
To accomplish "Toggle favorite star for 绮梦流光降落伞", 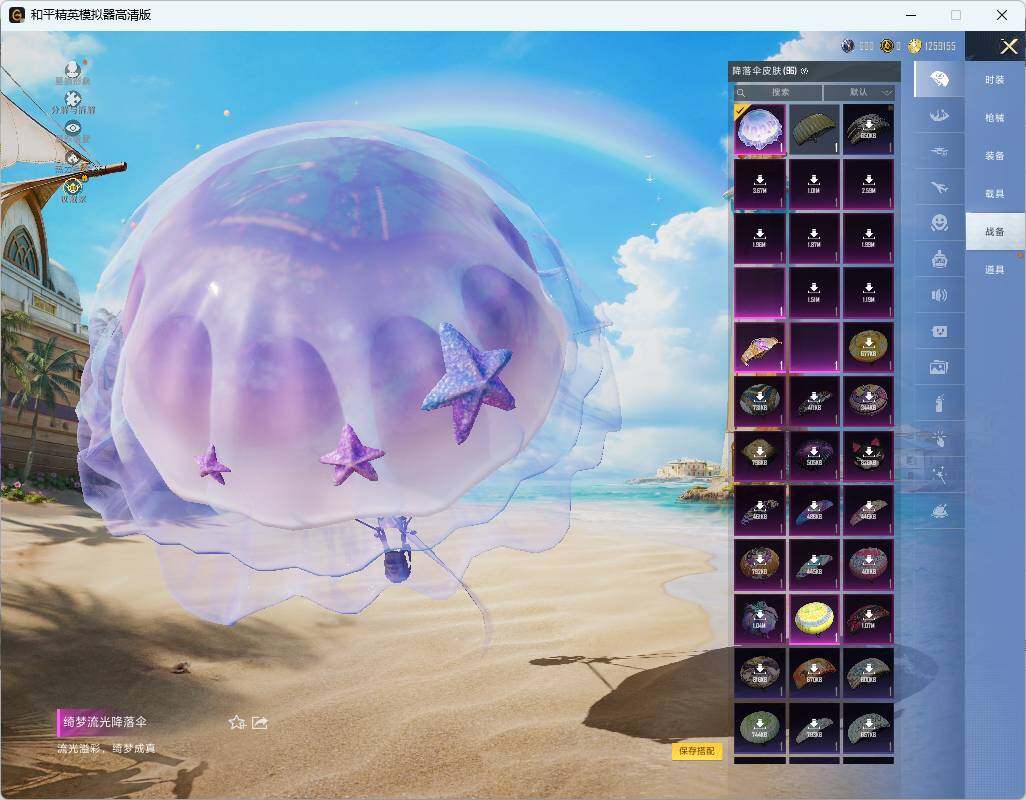I will point(236,722).
